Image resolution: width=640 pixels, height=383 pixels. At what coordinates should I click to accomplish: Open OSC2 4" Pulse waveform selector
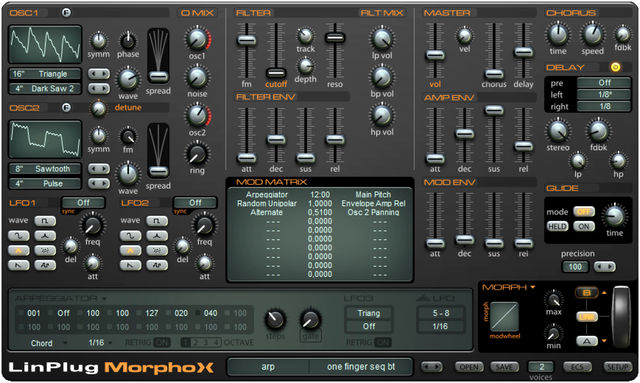click(x=45, y=183)
